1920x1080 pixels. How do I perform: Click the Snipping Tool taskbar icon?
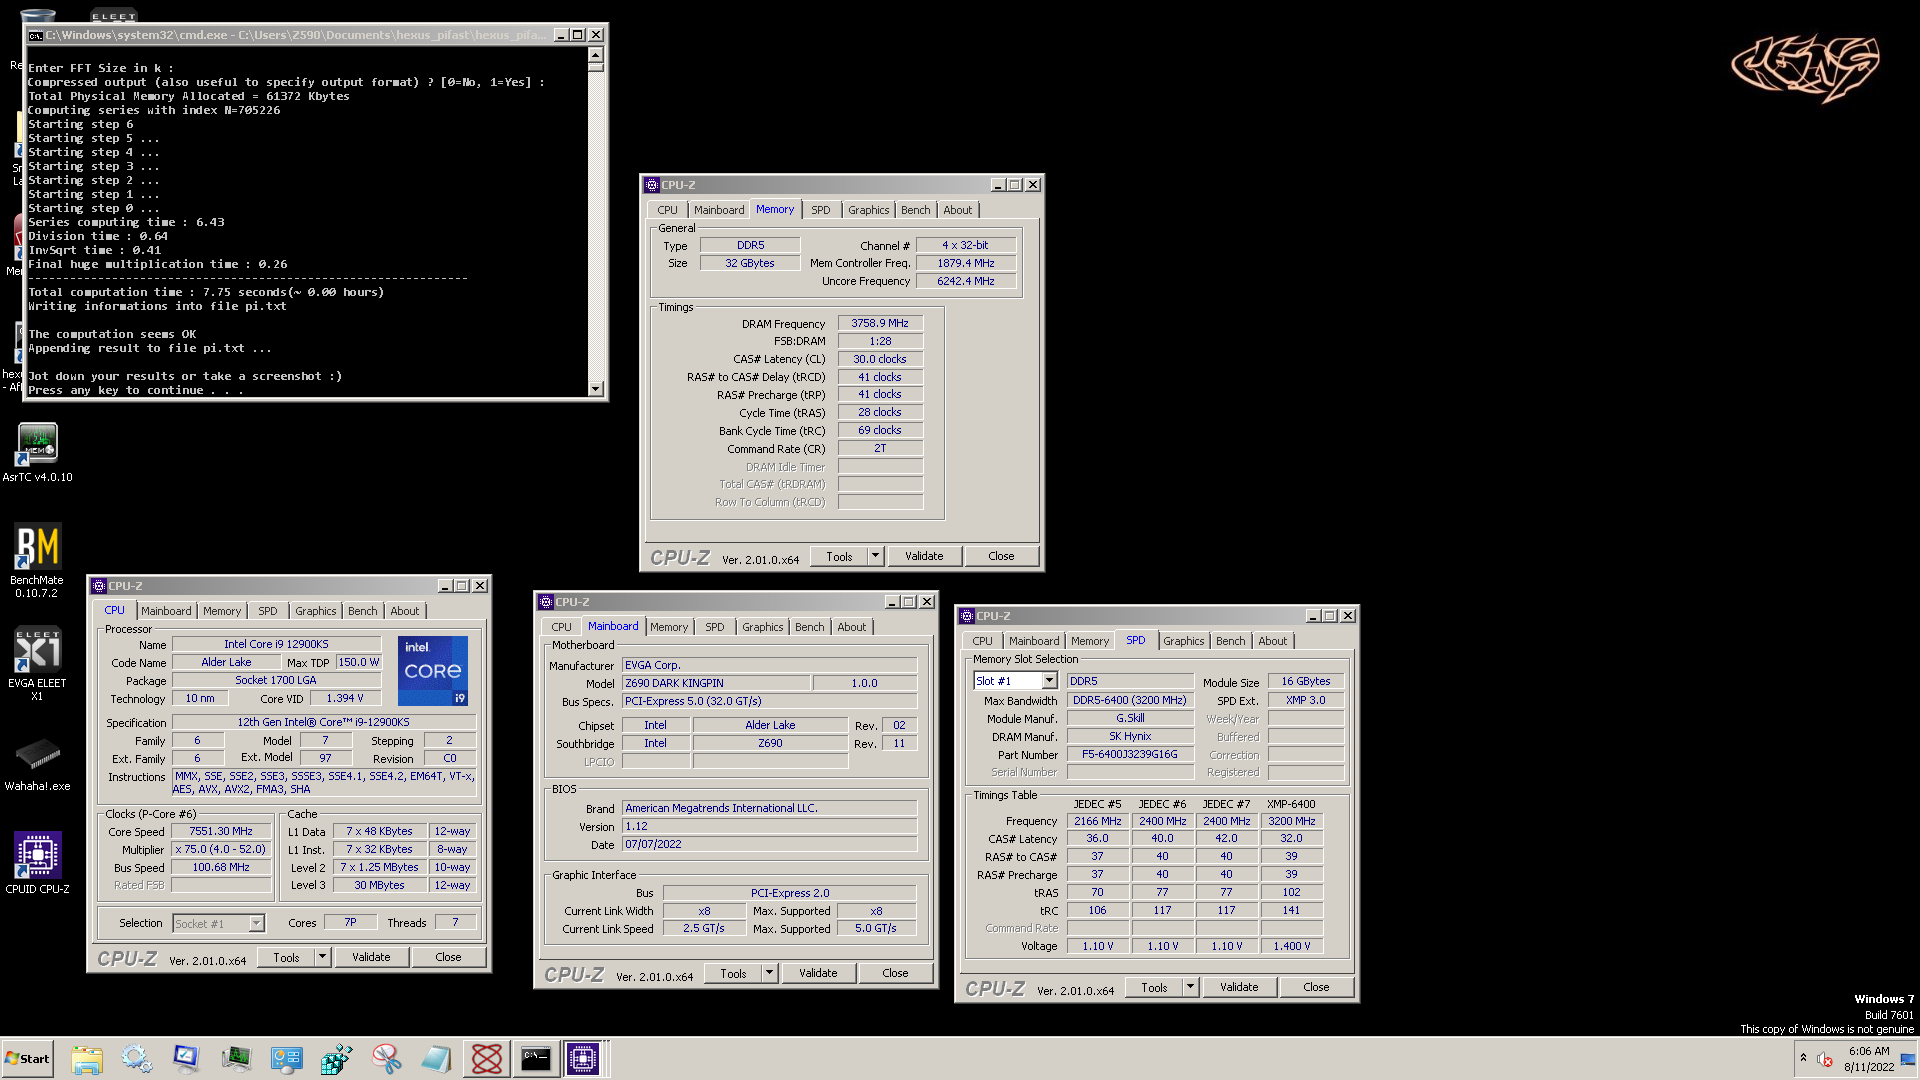coord(386,1059)
